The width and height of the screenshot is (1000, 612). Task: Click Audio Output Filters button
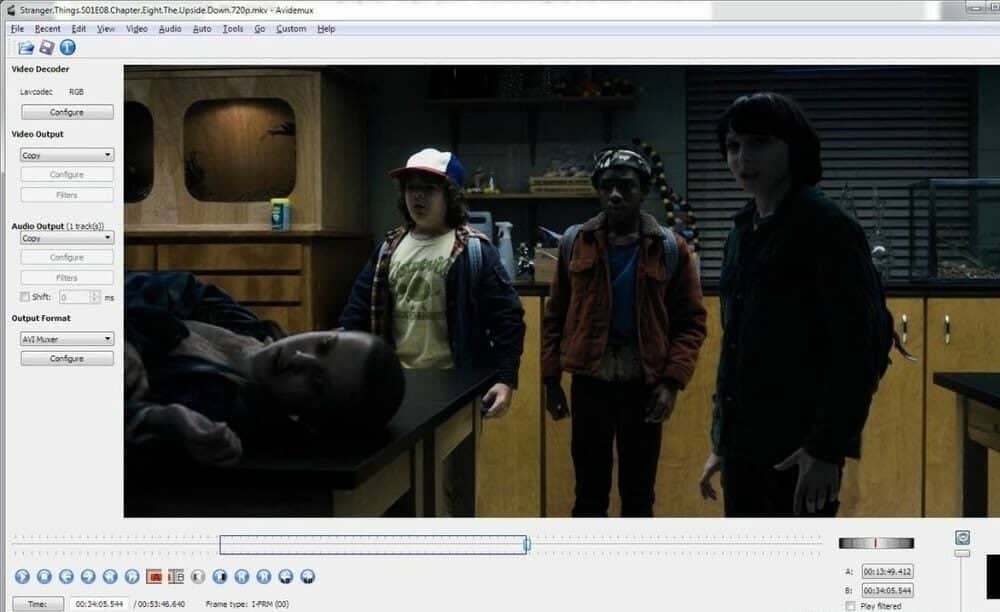tap(67, 278)
